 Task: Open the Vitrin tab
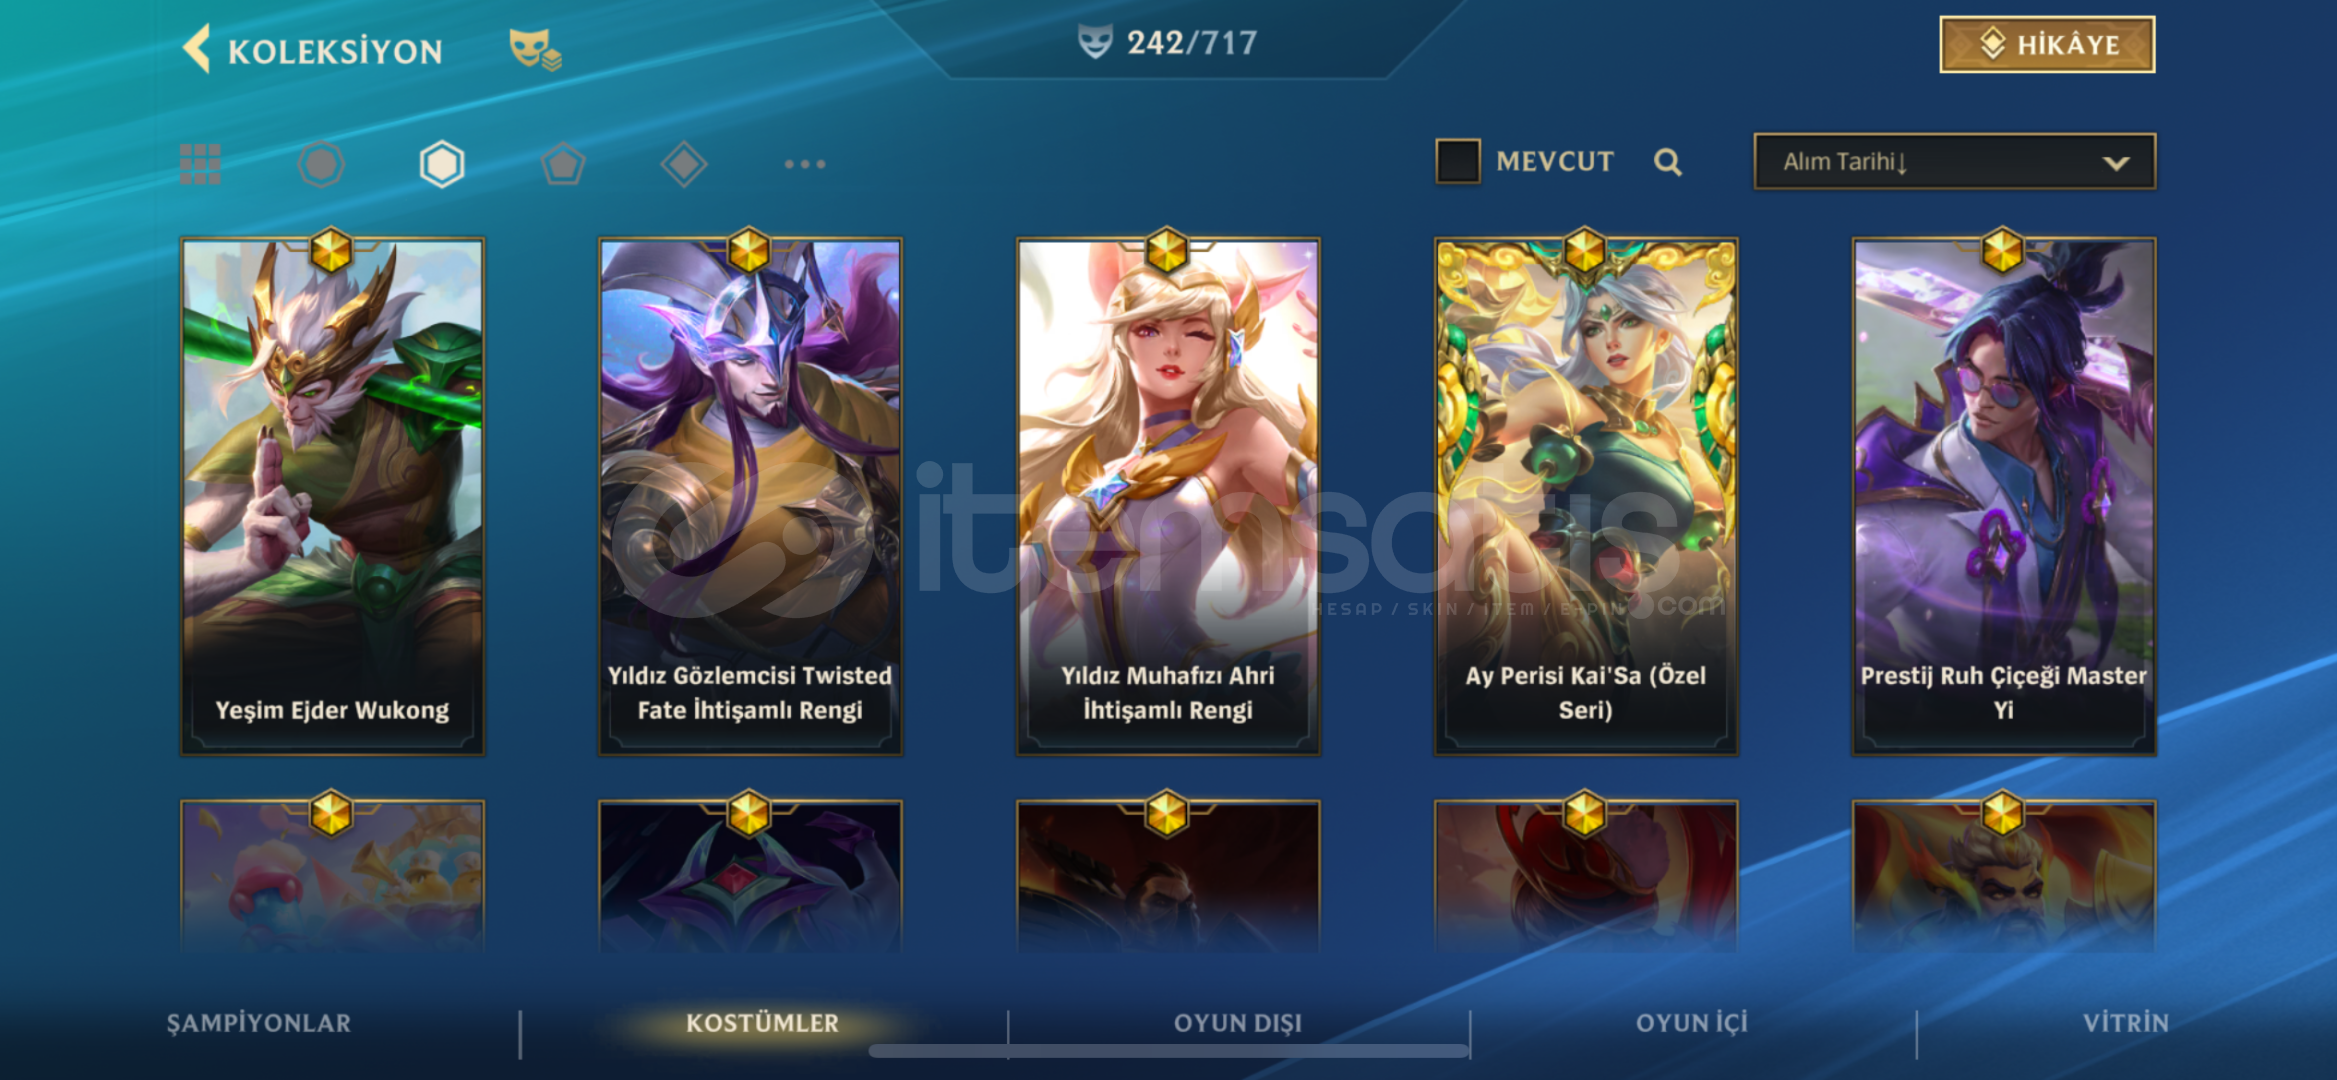point(2126,1023)
